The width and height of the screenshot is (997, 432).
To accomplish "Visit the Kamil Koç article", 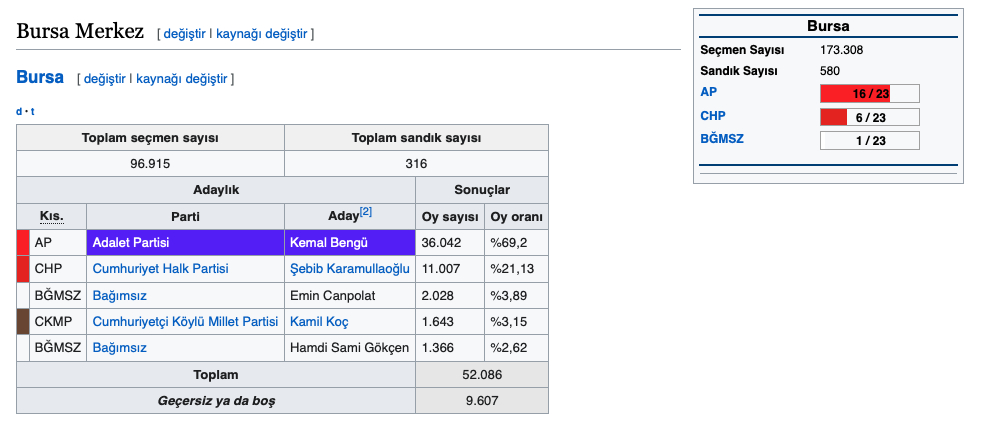I will [x=318, y=321].
